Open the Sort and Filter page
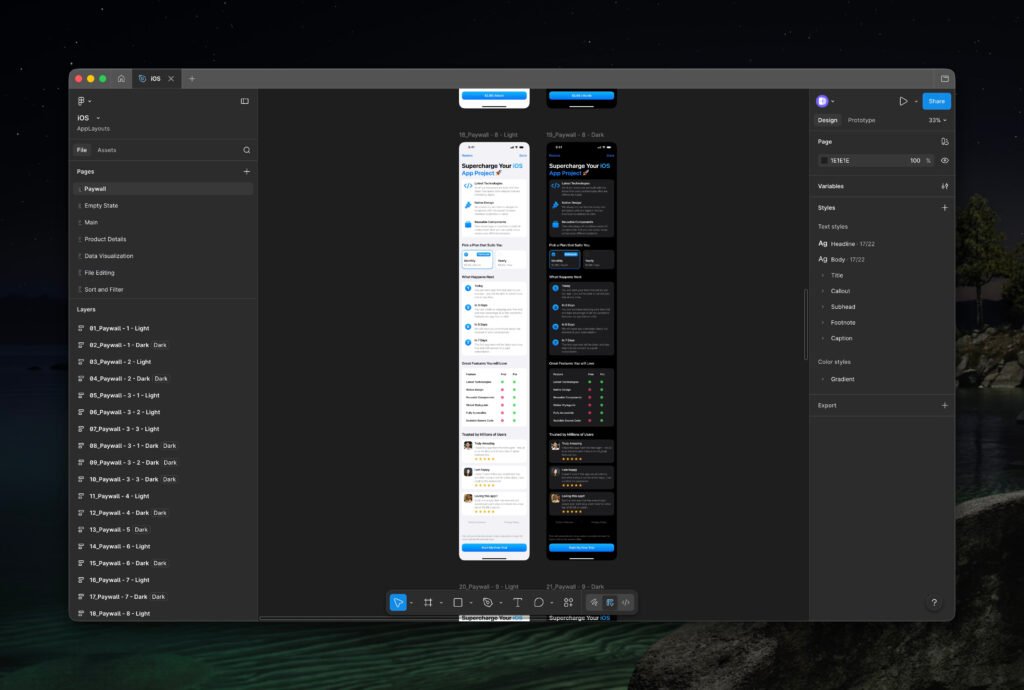The width and height of the screenshot is (1024, 690). (163, 289)
